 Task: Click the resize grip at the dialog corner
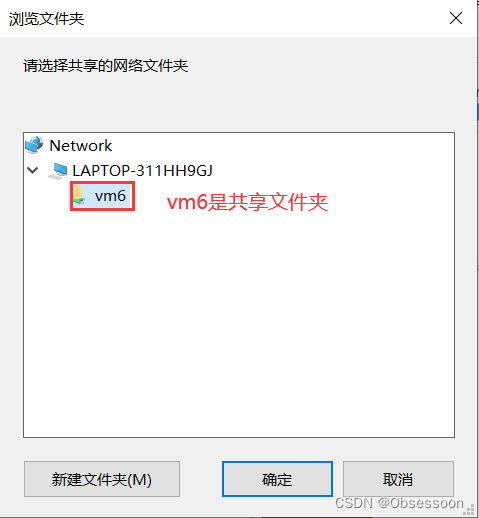(469, 509)
